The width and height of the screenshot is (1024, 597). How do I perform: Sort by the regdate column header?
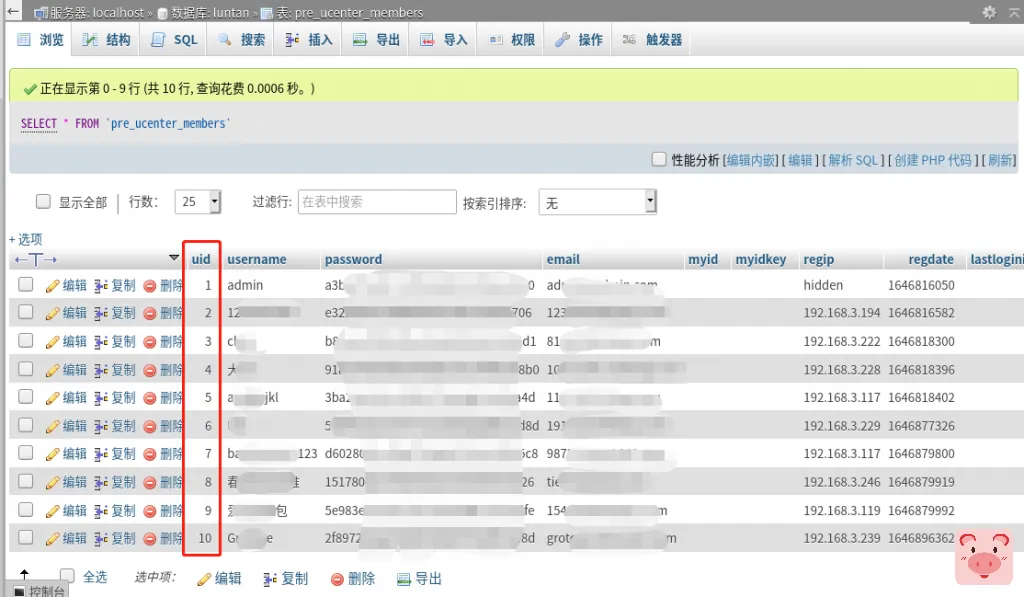[x=931, y=259]
